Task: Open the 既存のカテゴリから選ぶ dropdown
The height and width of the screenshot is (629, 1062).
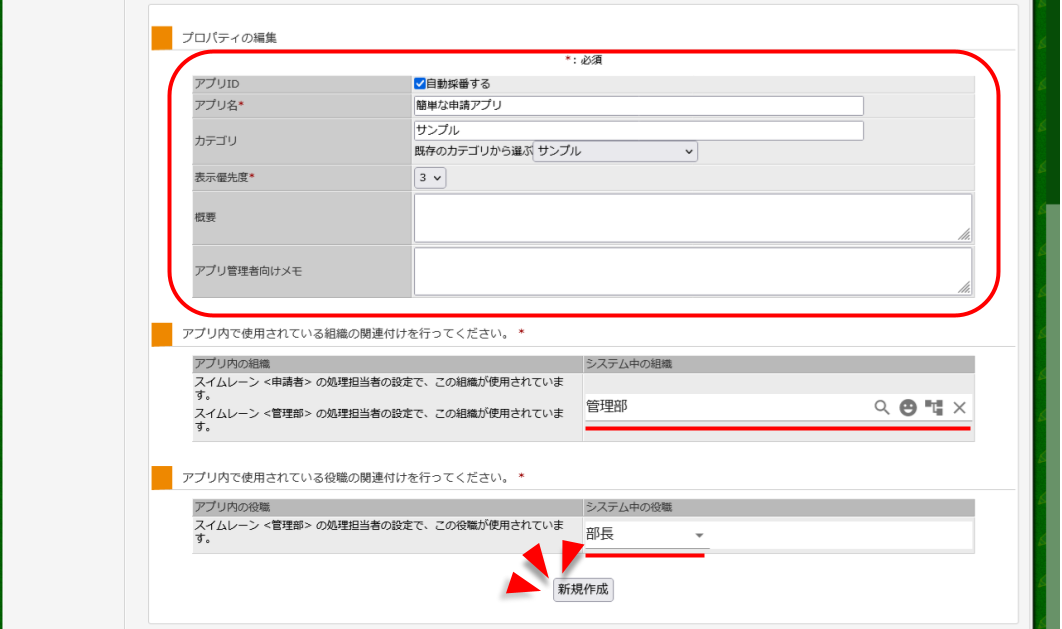Action: point(615,151)
